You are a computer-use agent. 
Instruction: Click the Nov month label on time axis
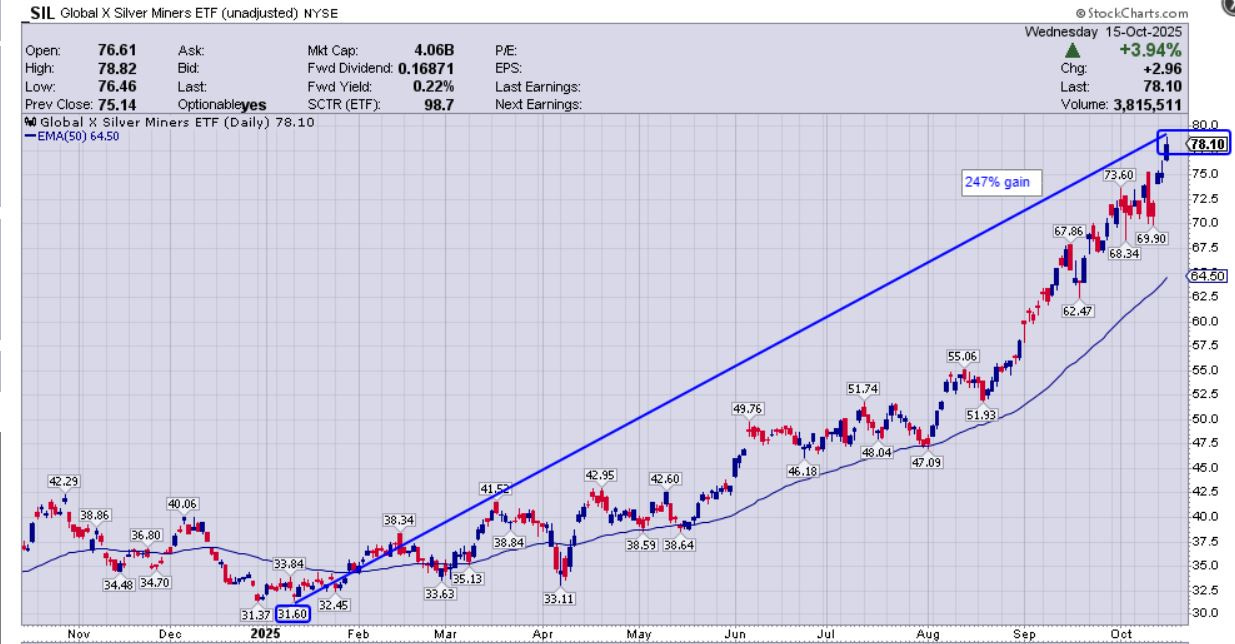(x=77, y=633)
